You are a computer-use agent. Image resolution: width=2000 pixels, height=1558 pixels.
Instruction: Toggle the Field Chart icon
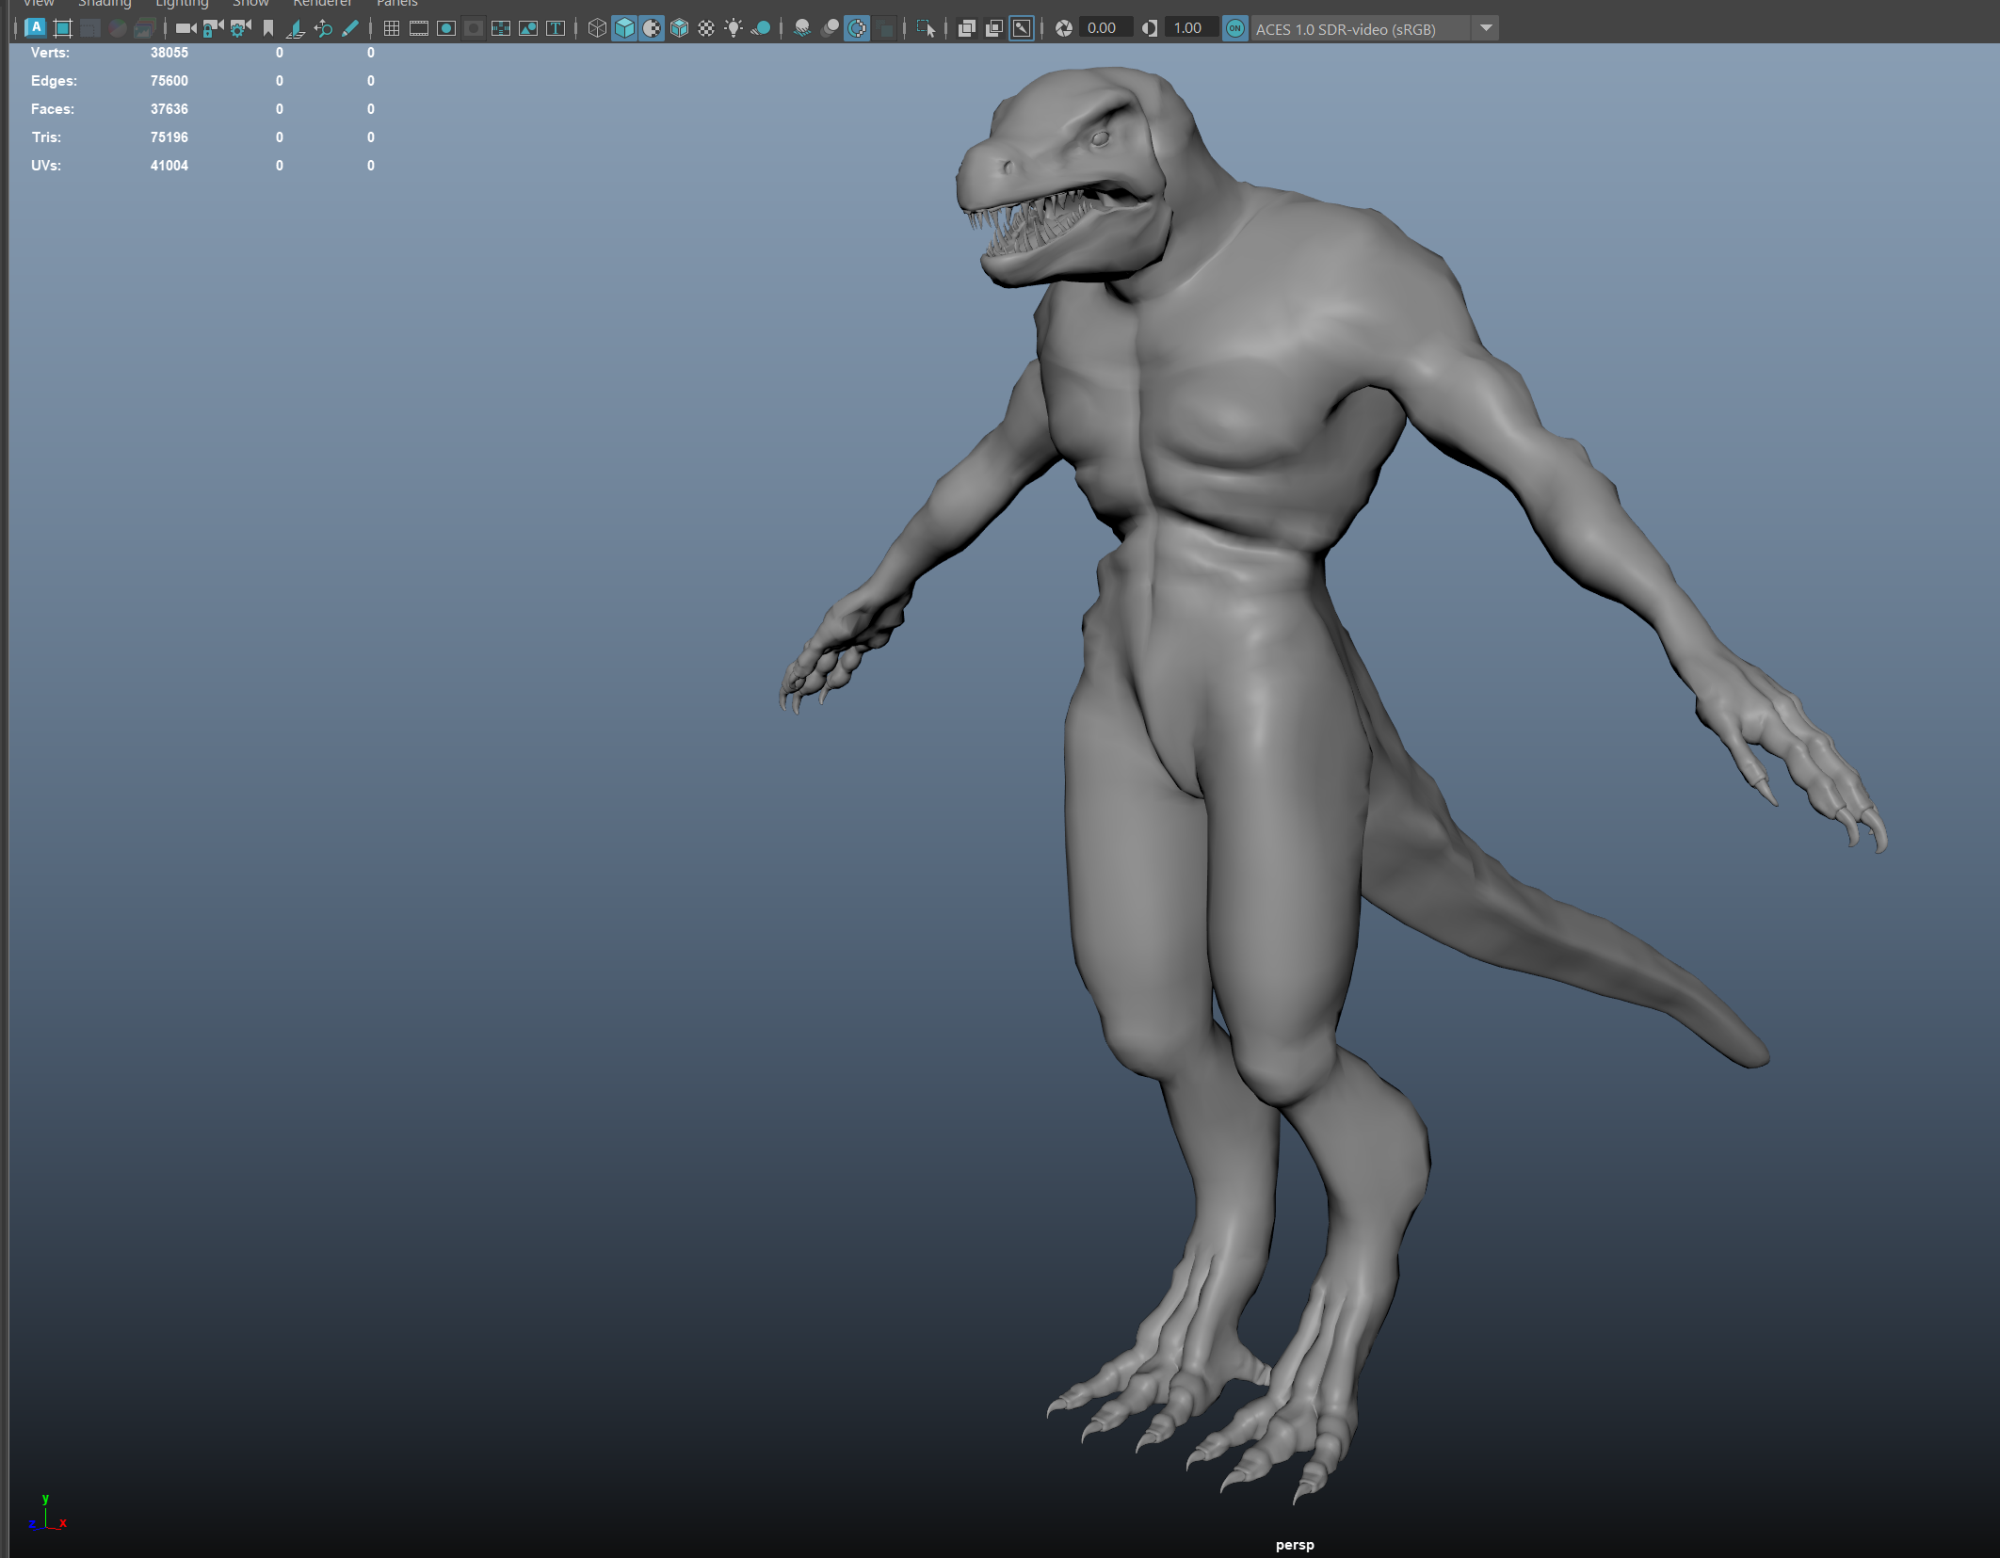(x=501, y=28)
